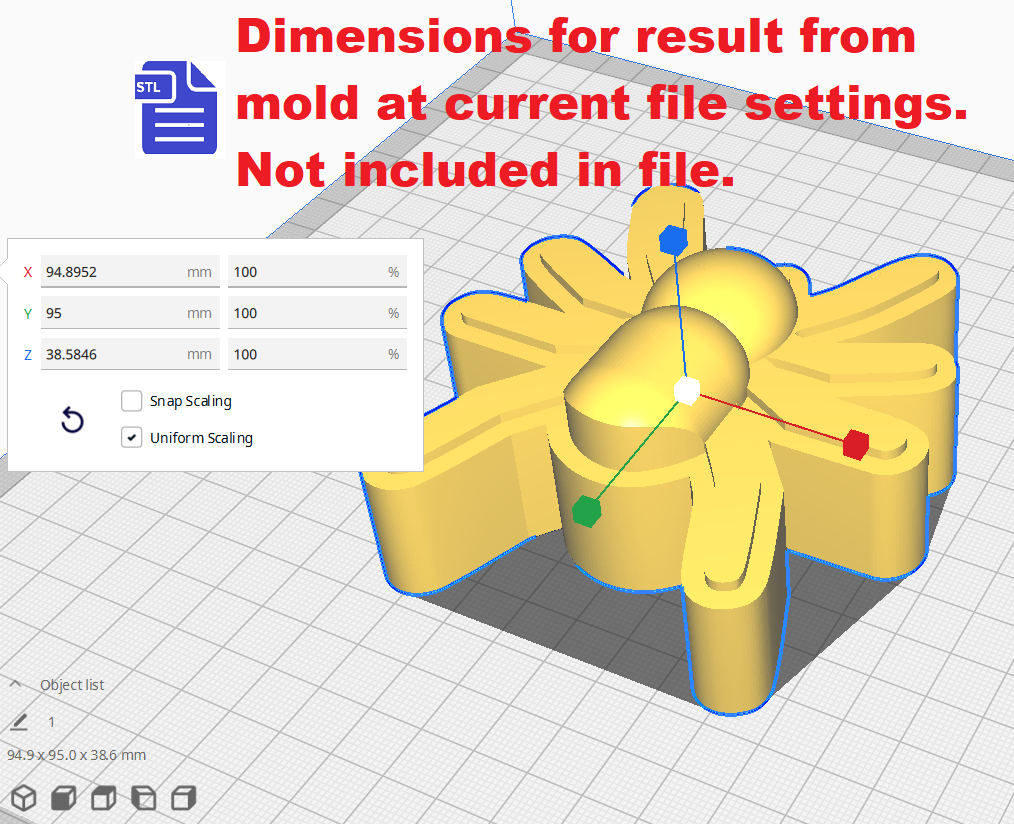Click the reset scale arrow icon
This screenshot has width=1014, height=824.
(x=72, y=420)
